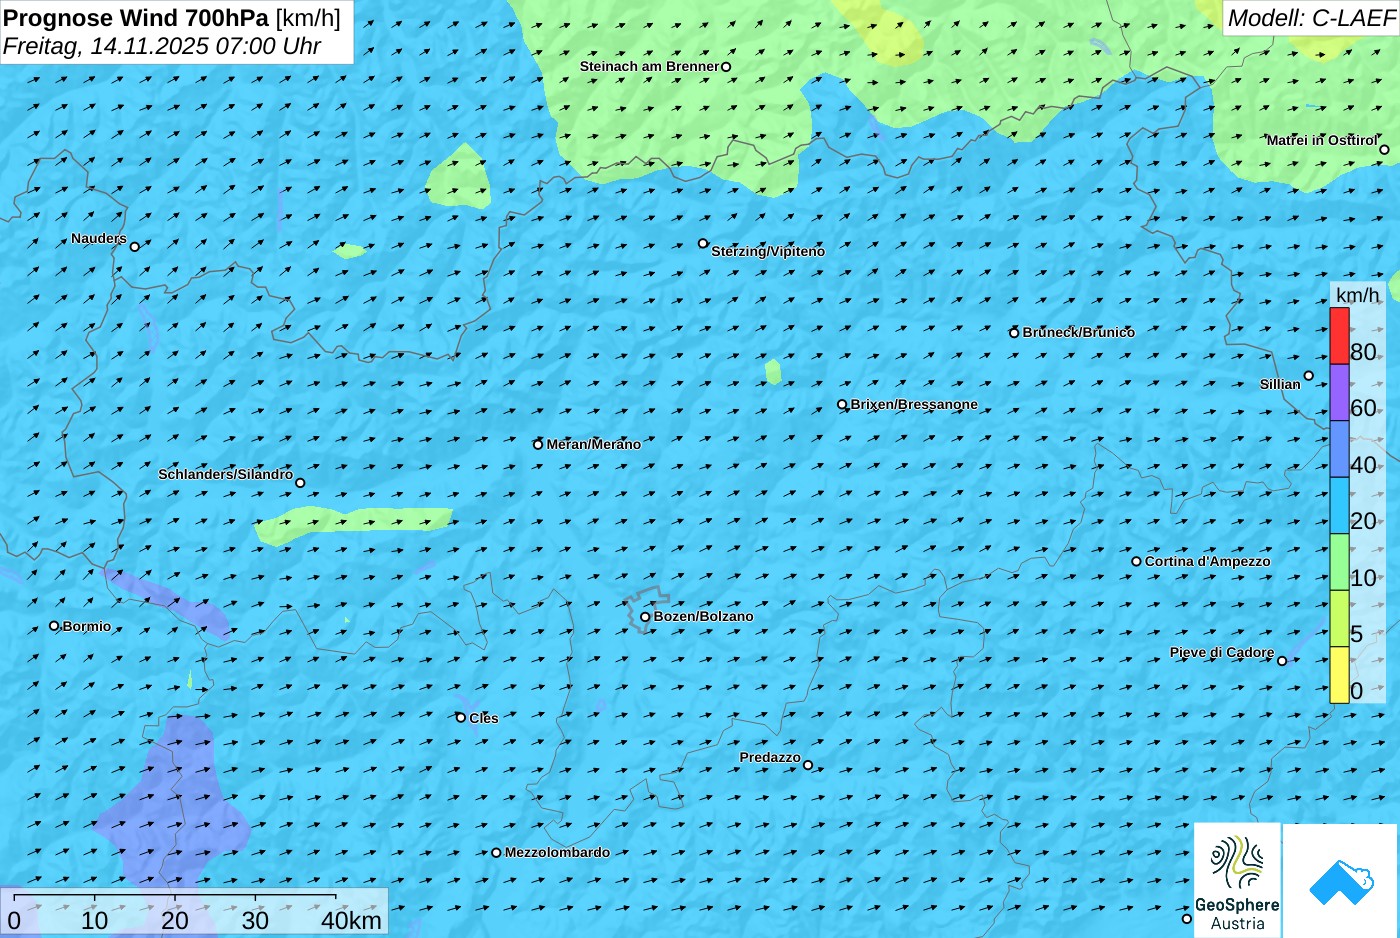
Task: Click the 'Brixen/Bressanone' label
Action: tap(914, 404)
